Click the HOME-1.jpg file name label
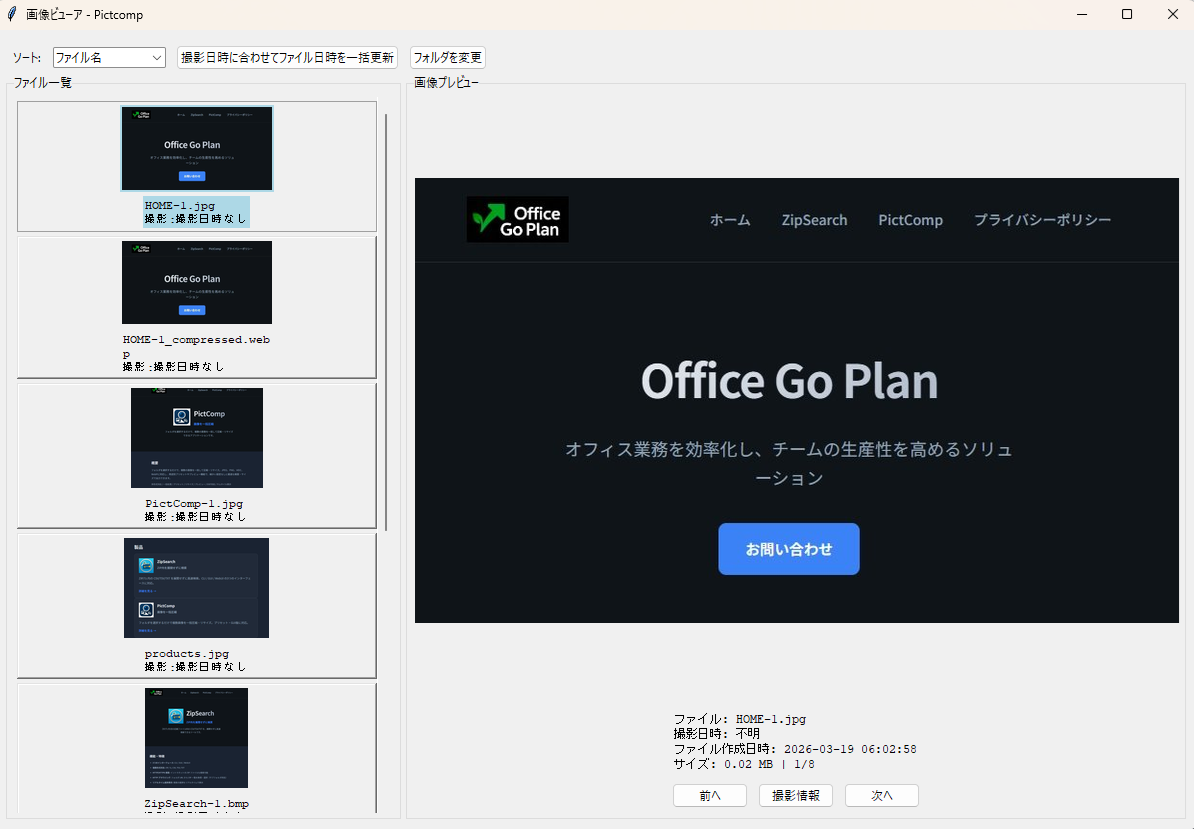Viewport: 1194px width, 829px height. [x=180, y=206]
